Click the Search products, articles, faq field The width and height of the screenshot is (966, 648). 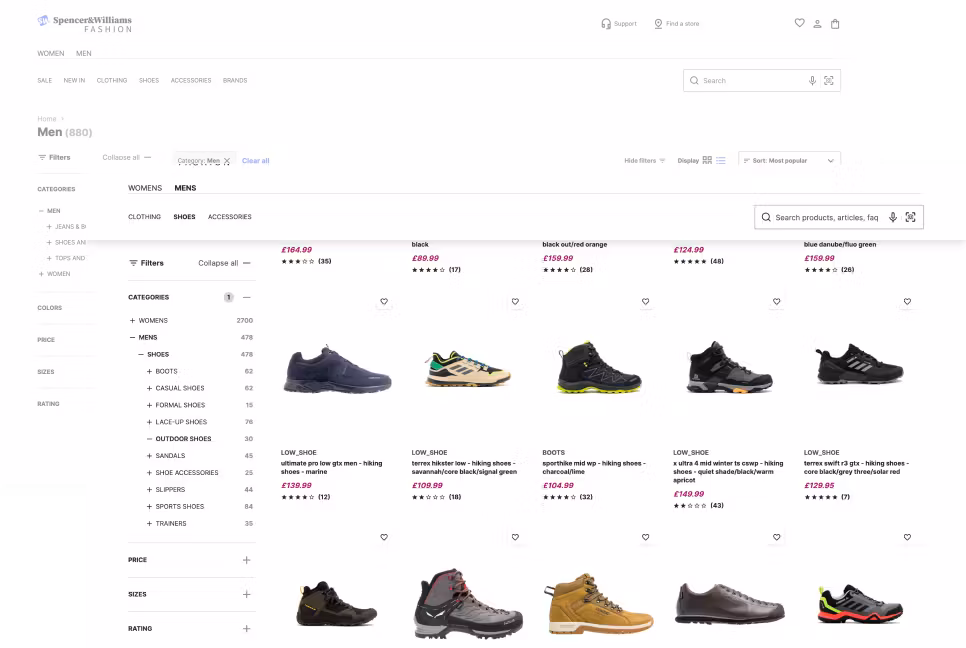[x=826, y=217]
